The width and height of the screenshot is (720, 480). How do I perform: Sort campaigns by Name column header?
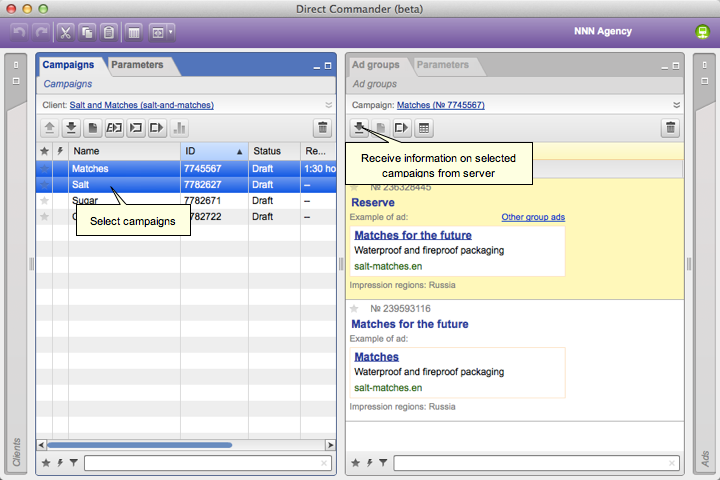pyautogui.click(x=124, y=151)
